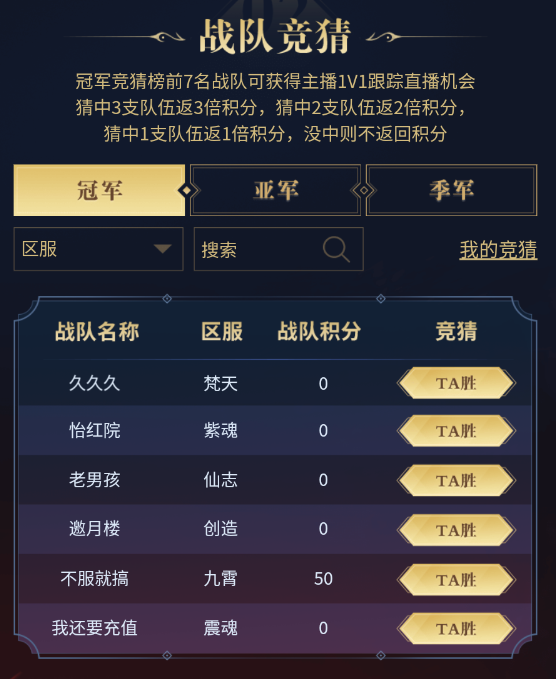The height and width of the screenshot is (679, 556).
Task: Select the 不服就搞 team name
Action: (x=94, y=579)
